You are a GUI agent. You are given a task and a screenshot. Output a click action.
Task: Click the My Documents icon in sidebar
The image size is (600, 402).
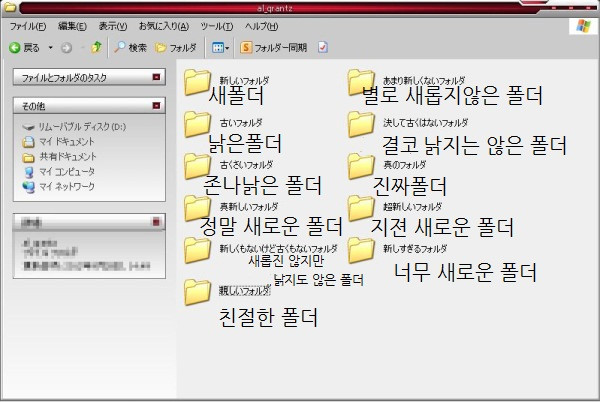click(x=29, y=142)
